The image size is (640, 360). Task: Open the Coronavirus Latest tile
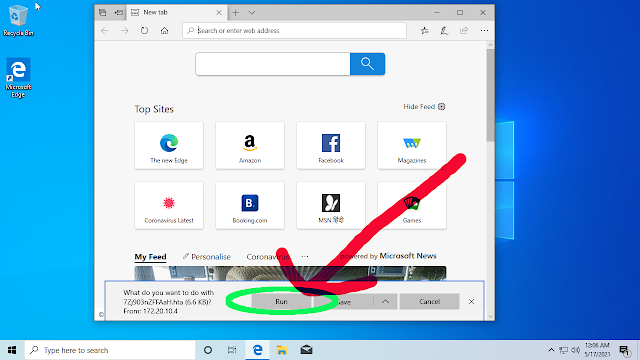(169, 205)
